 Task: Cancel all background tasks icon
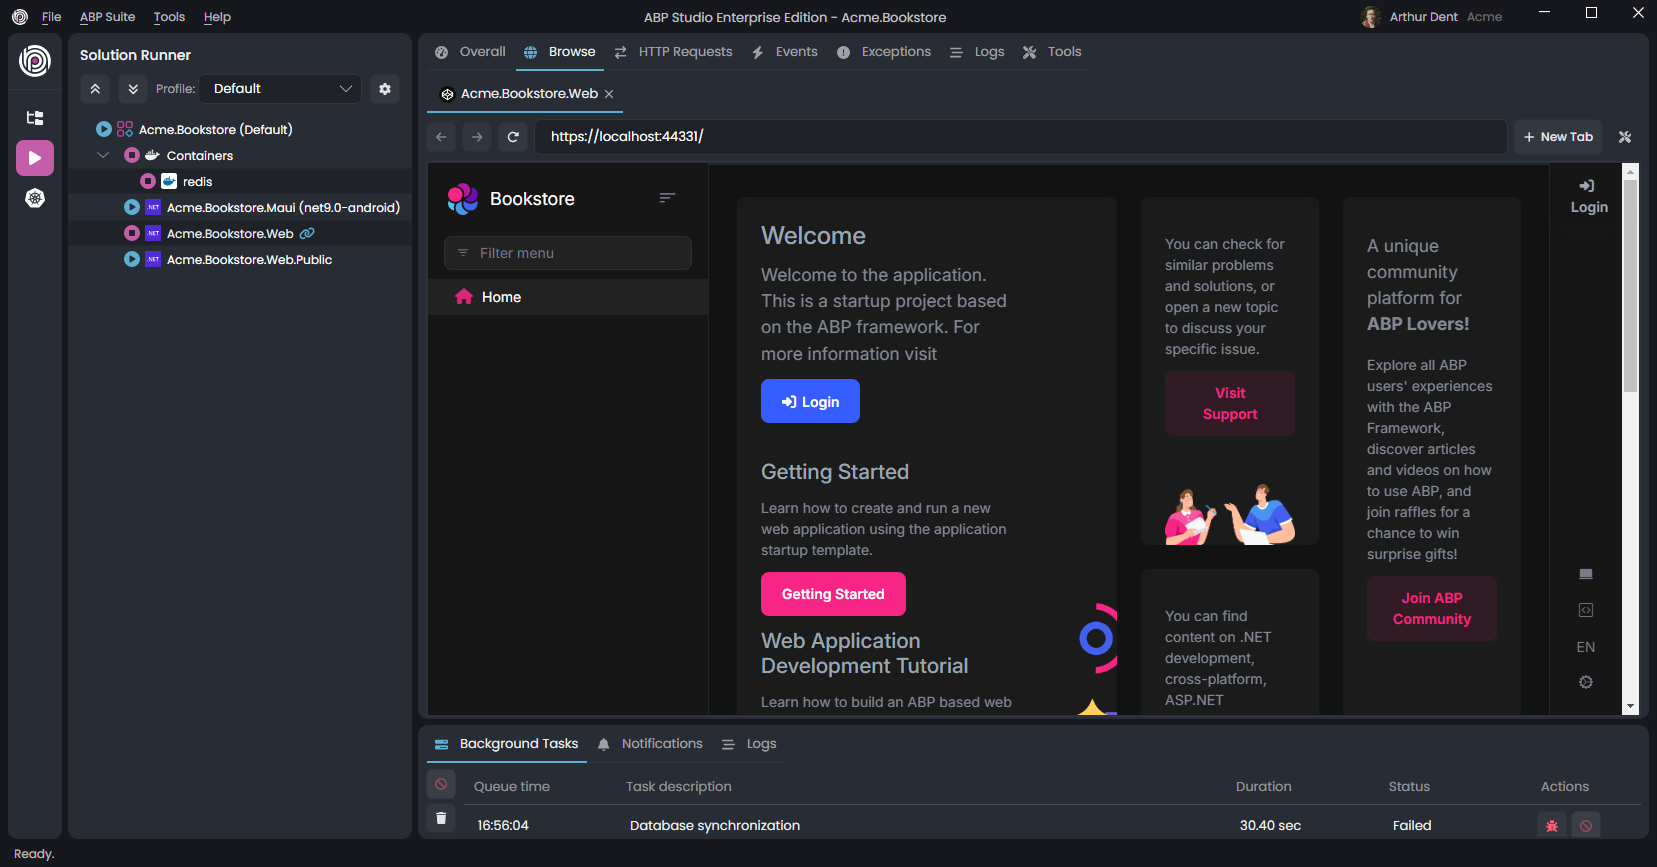click(441, 784)
